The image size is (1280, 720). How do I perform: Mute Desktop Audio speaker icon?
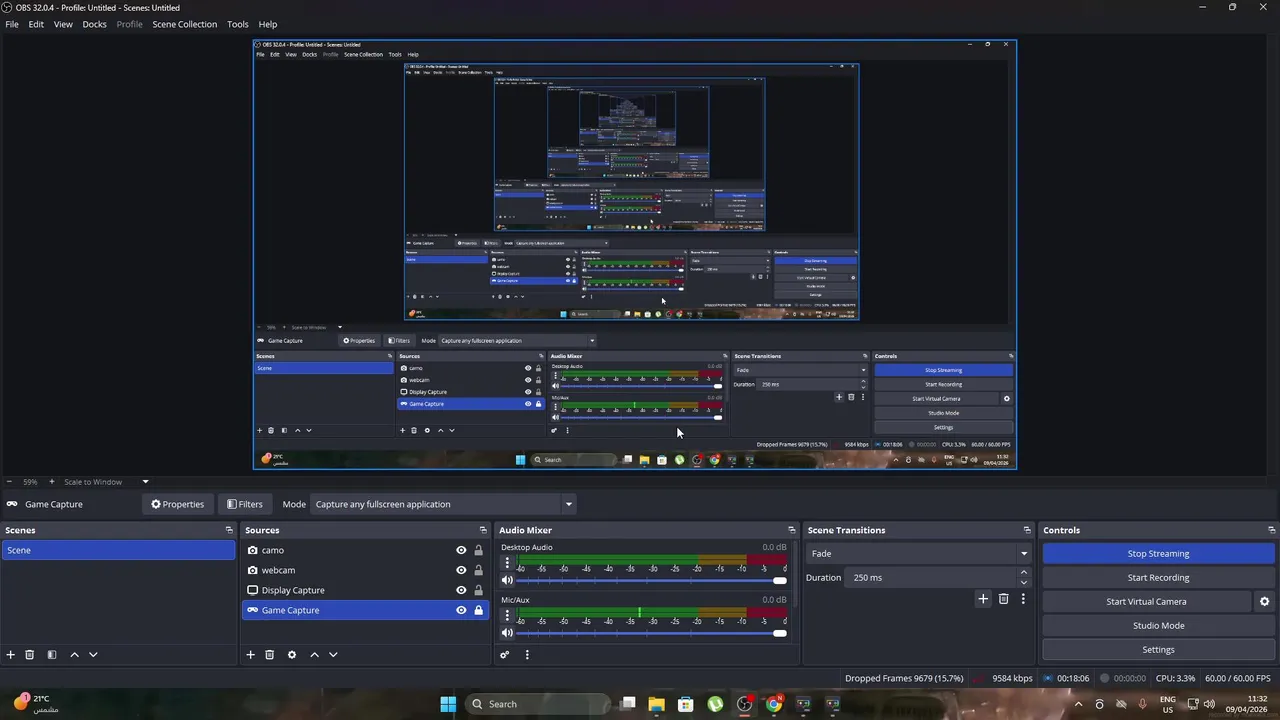(507, 580)
